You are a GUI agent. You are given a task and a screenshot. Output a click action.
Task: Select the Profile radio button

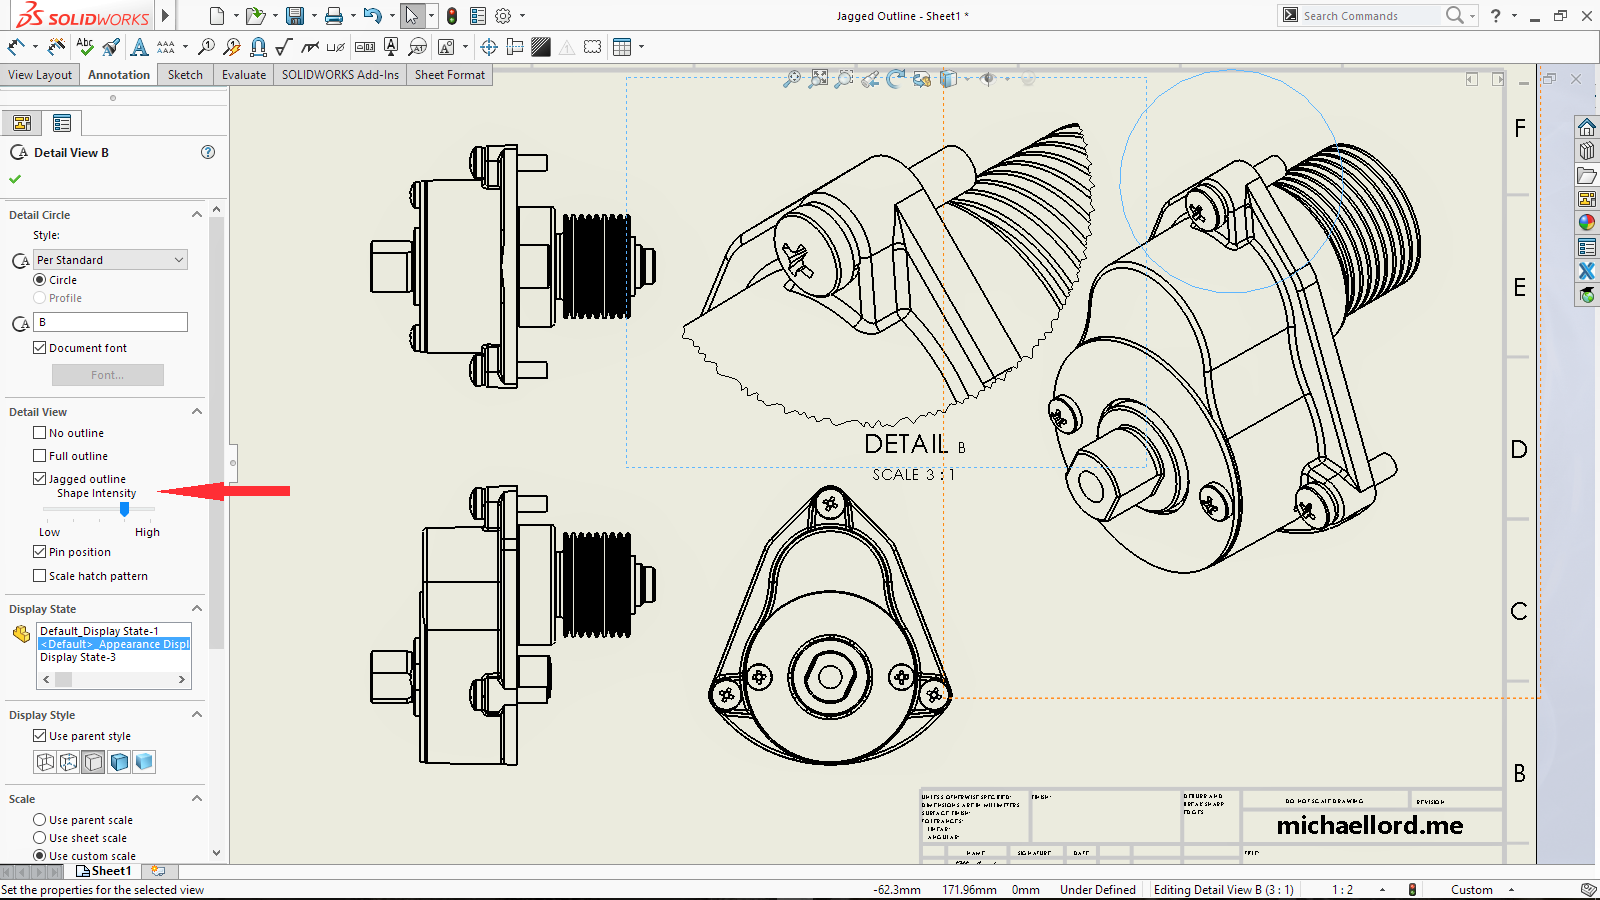(x=39, y=297)
